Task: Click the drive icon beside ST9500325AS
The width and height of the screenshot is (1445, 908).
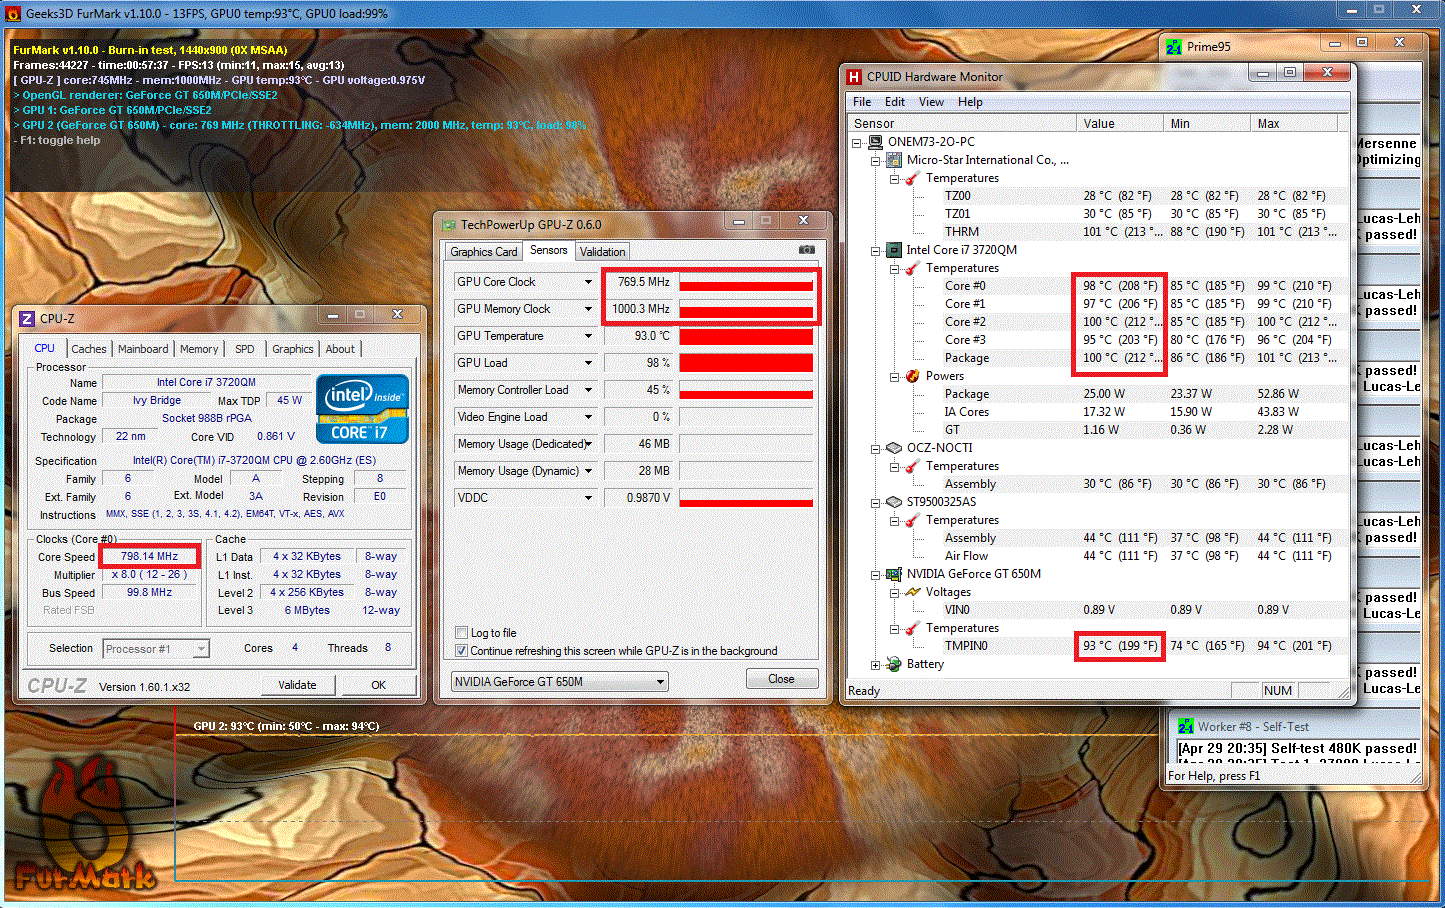Action: (x=894, y=502)
